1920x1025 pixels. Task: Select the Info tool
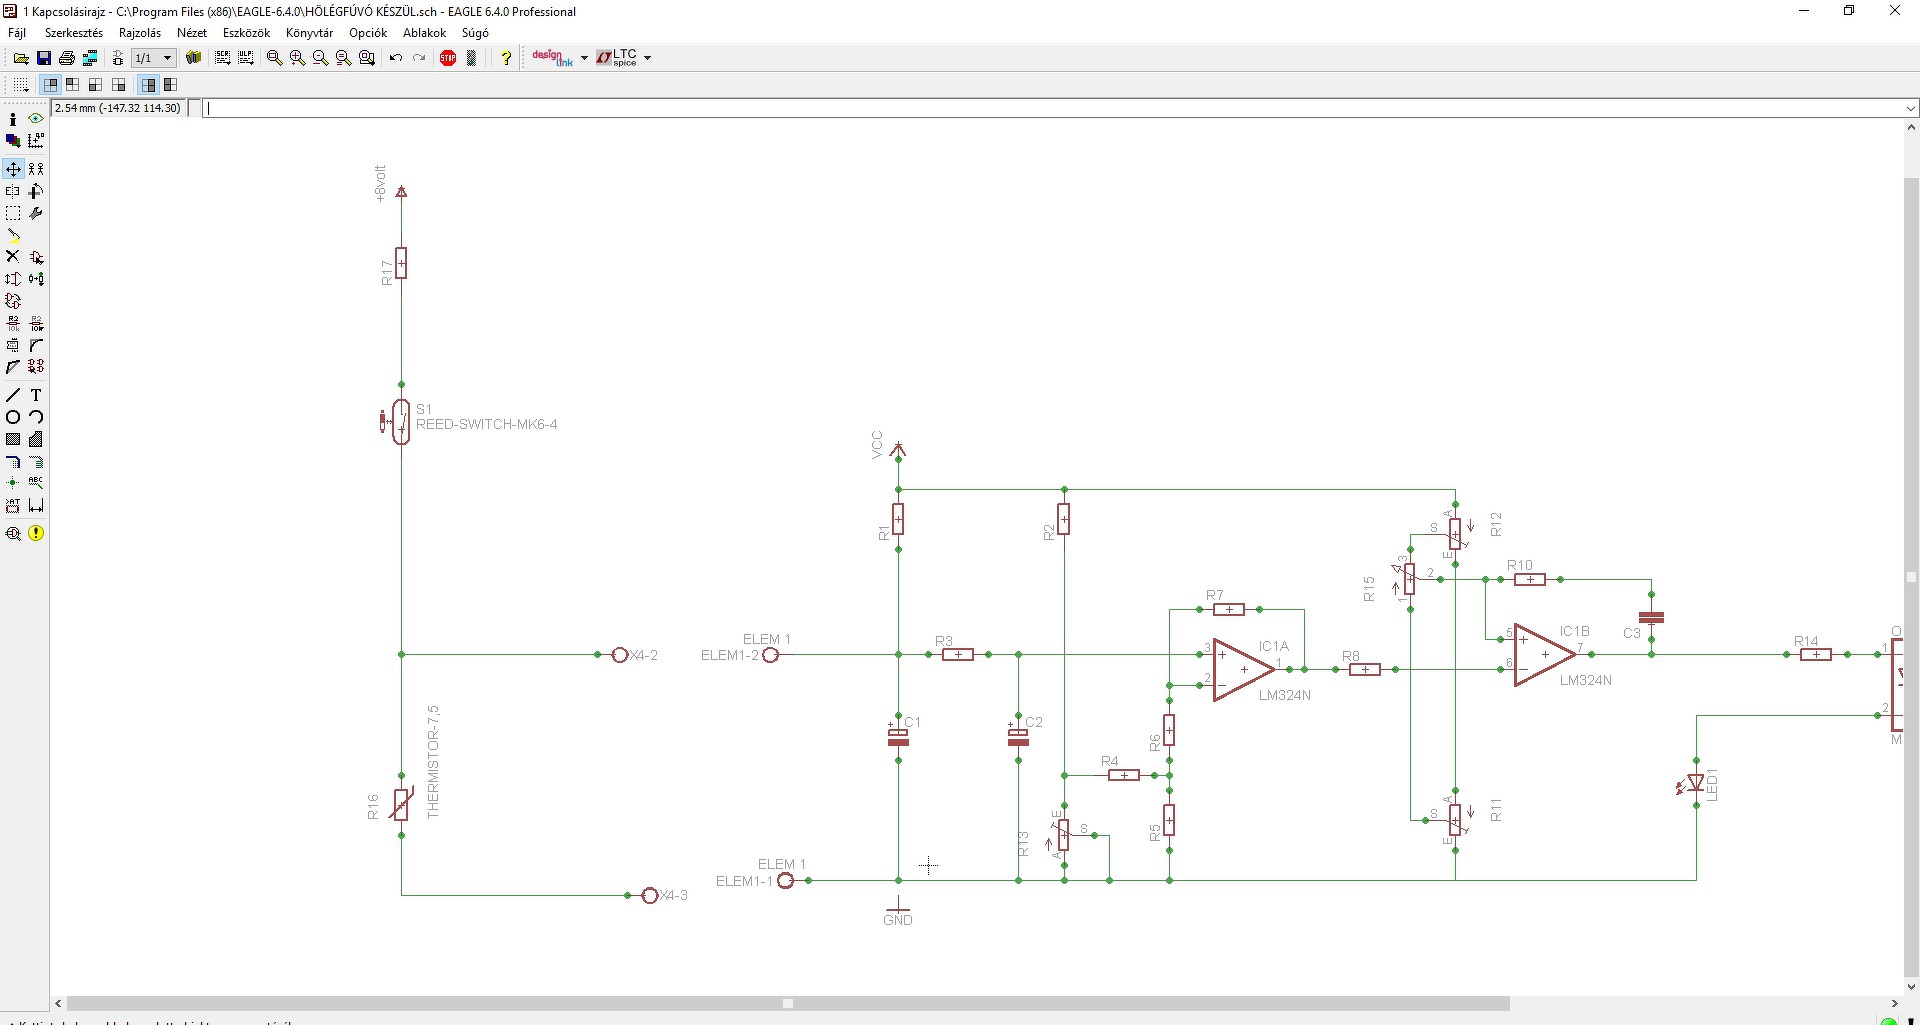(13, 119)
